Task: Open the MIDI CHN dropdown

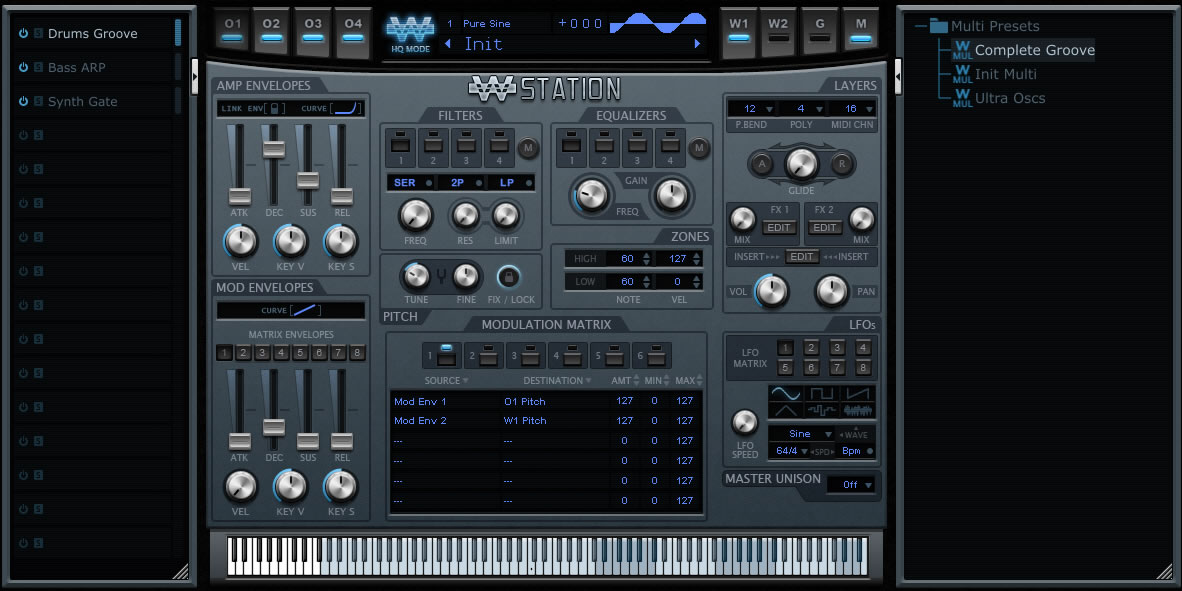Action: point(853,109)
